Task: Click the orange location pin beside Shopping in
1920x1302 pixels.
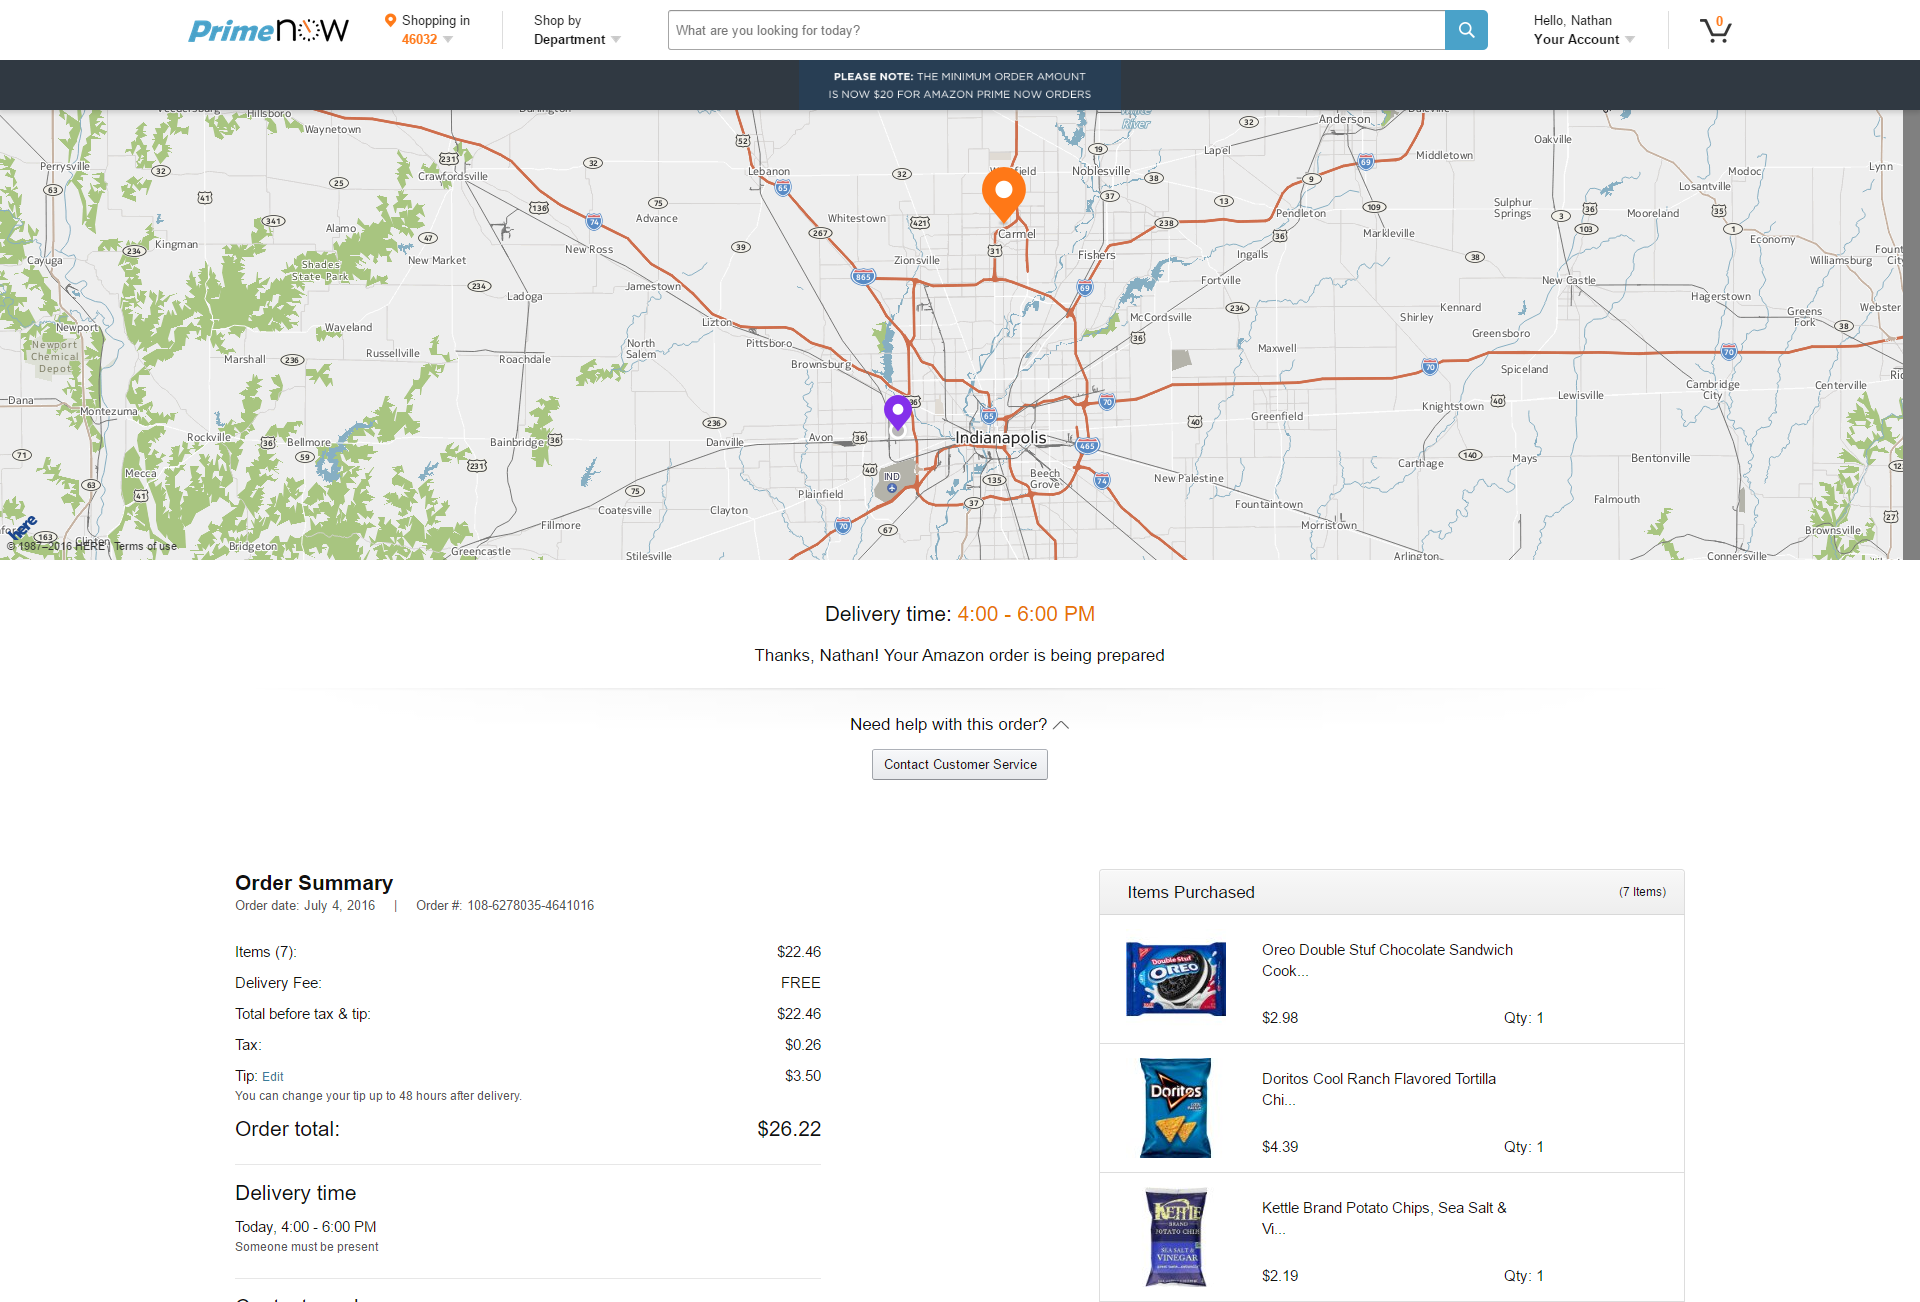Action: tap(390, 20)
